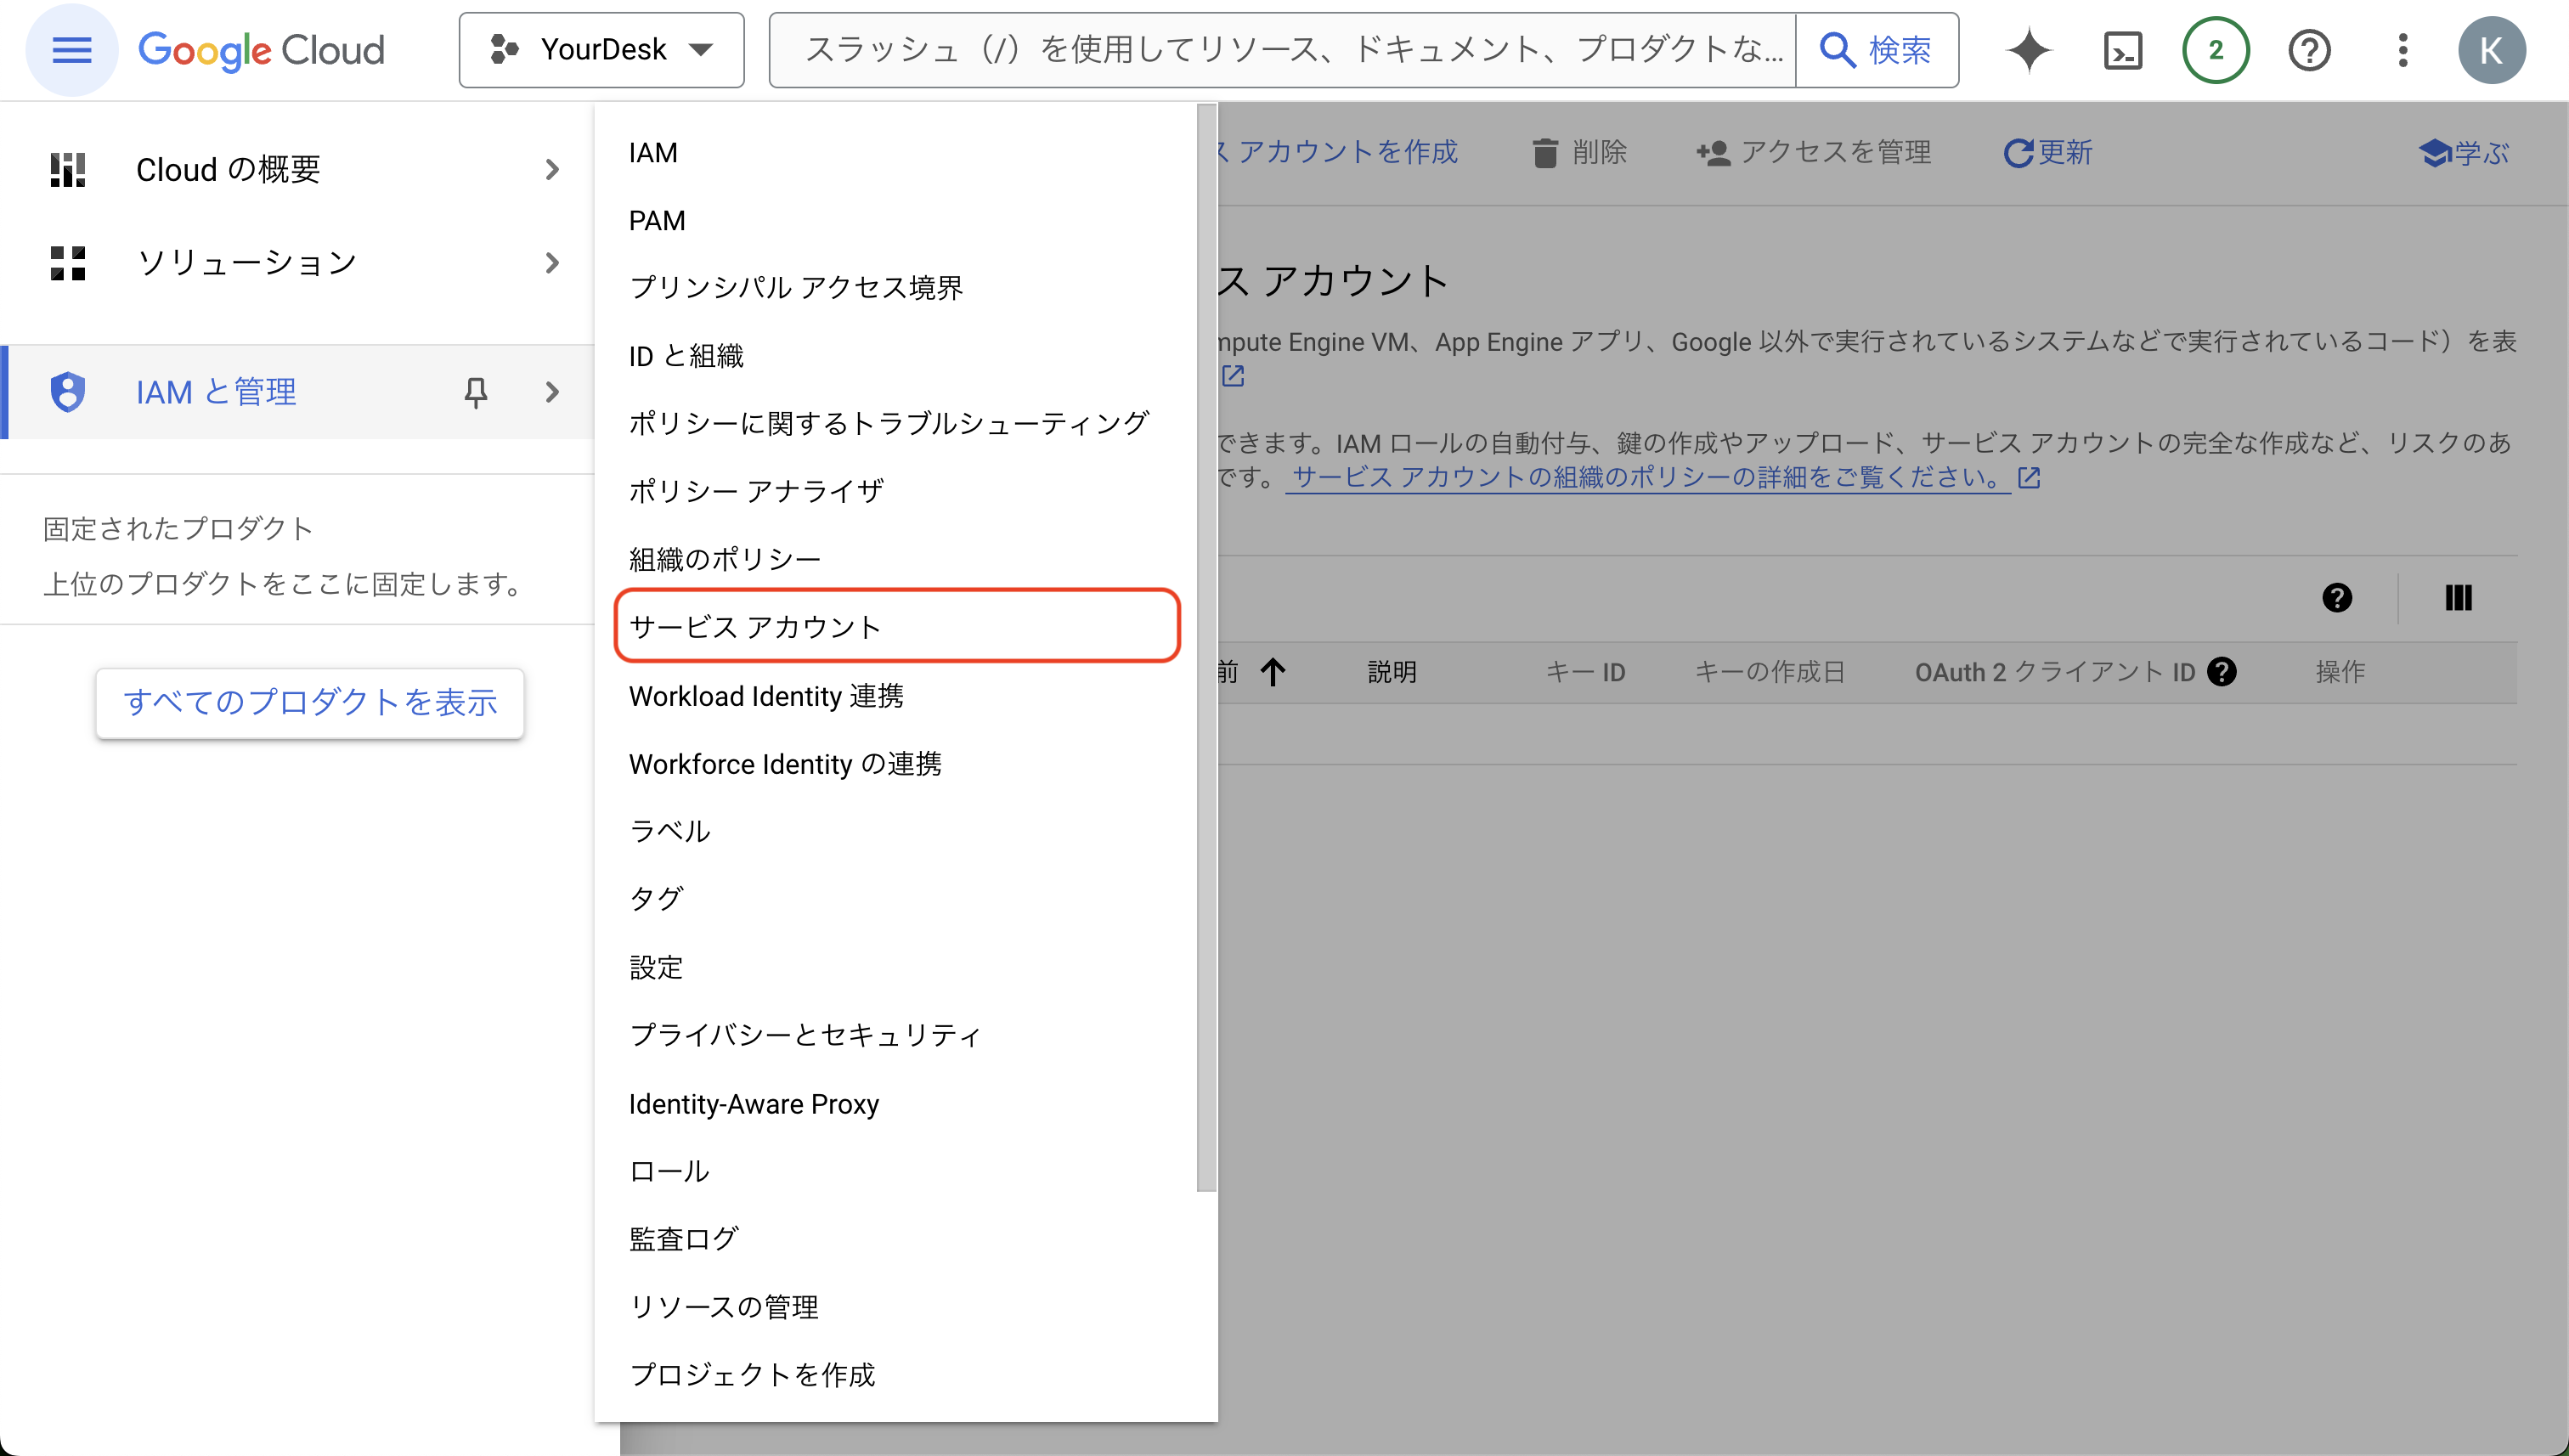This screenshot has height=1456, width=2569.
Task: Click the hamburger navigation menu icon
Action: coord(71,50)
